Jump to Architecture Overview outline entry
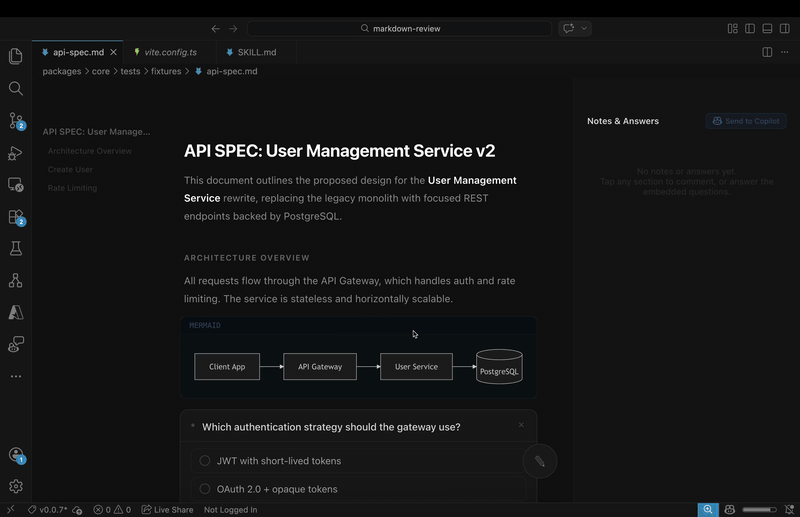Screen dimensions: 800x517 point(90,151)
